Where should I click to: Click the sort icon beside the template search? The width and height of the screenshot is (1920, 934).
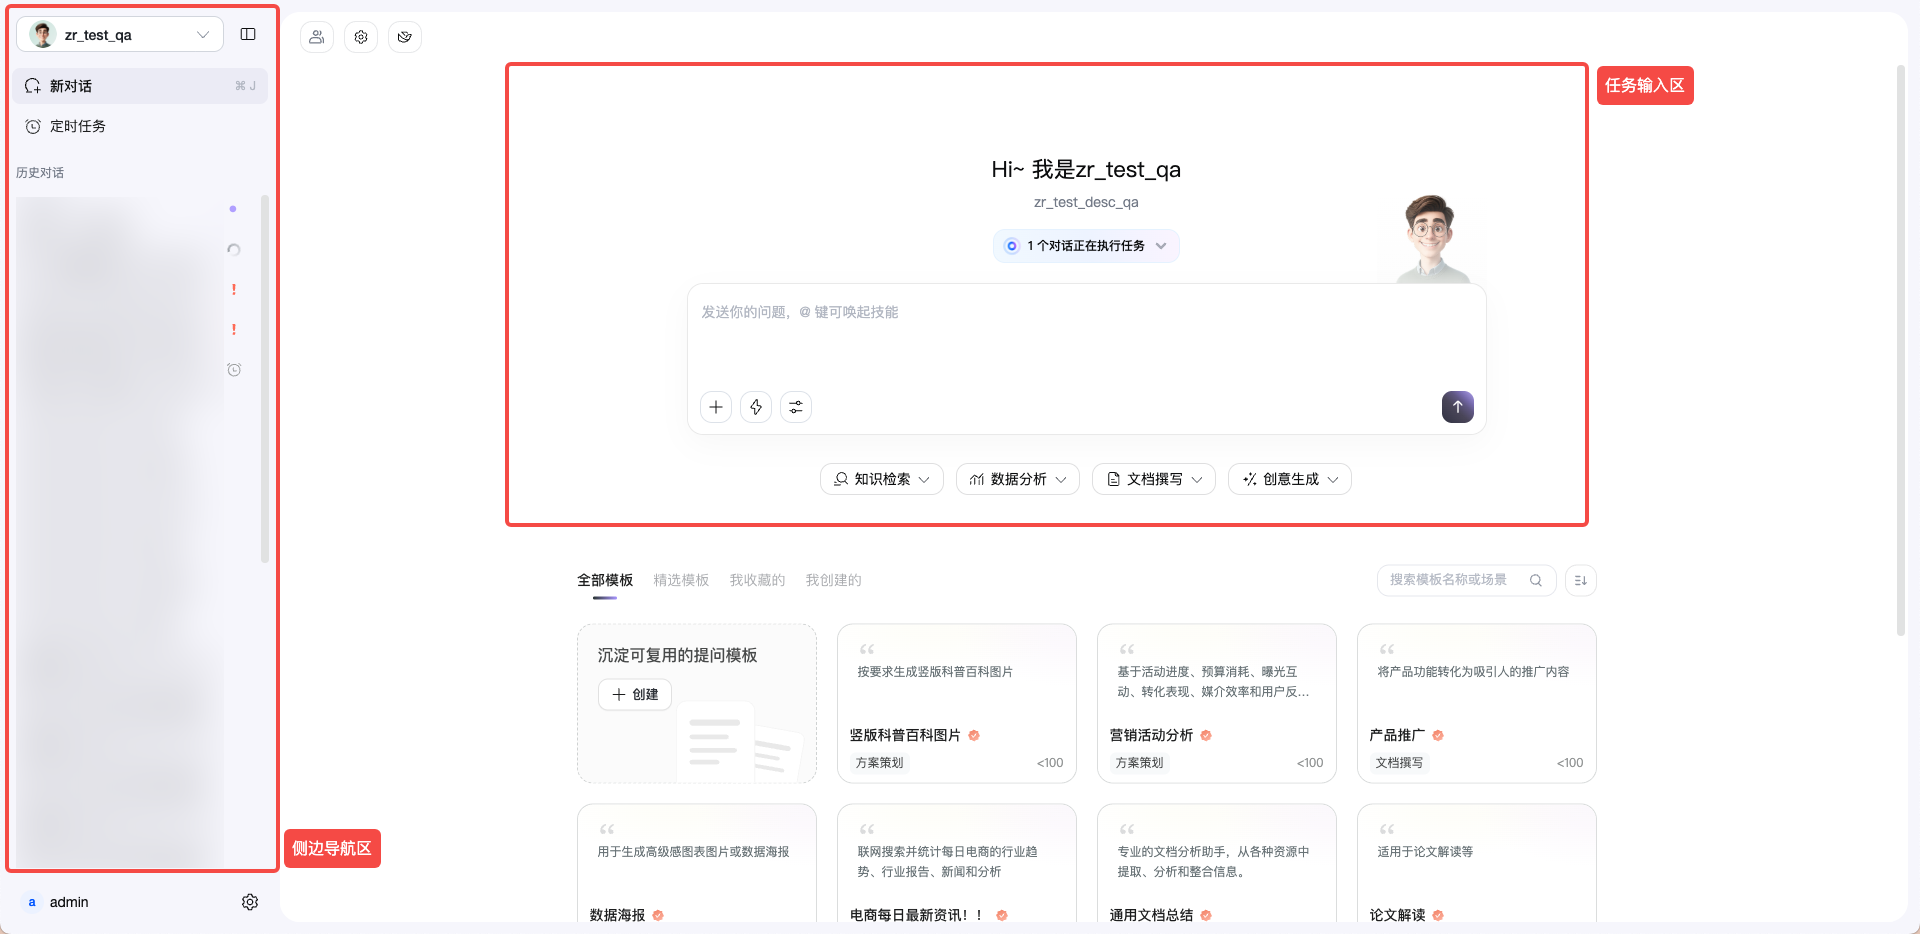[x=1581, y=580]
